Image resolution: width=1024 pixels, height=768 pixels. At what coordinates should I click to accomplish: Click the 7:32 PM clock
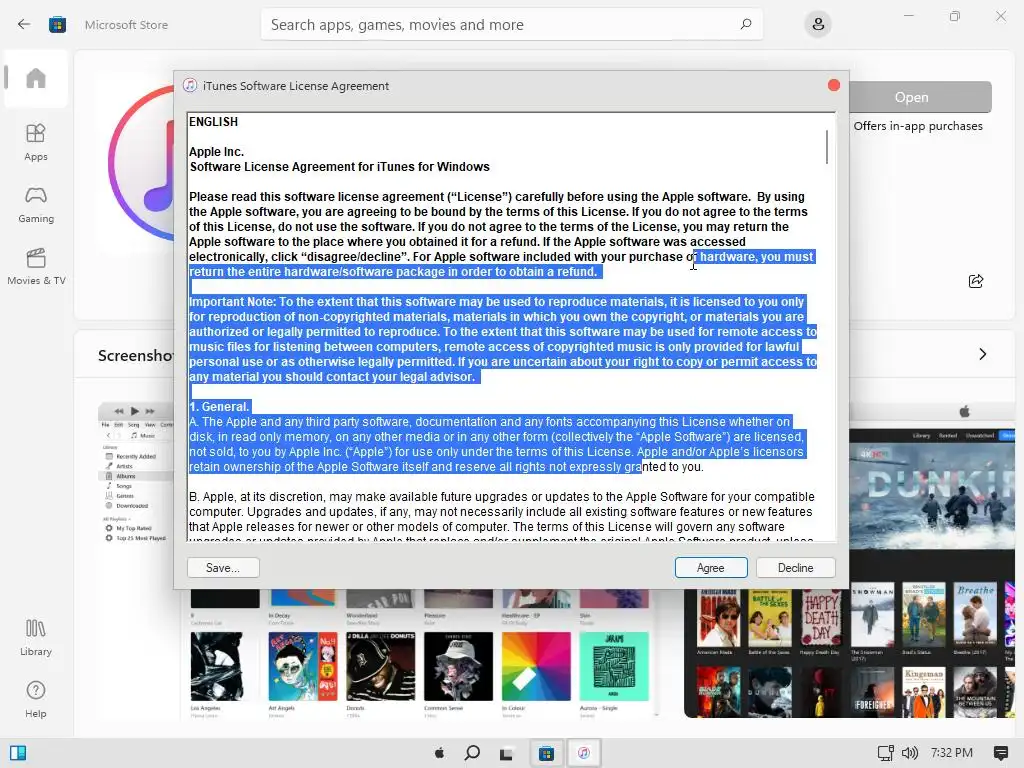[952, 753]
